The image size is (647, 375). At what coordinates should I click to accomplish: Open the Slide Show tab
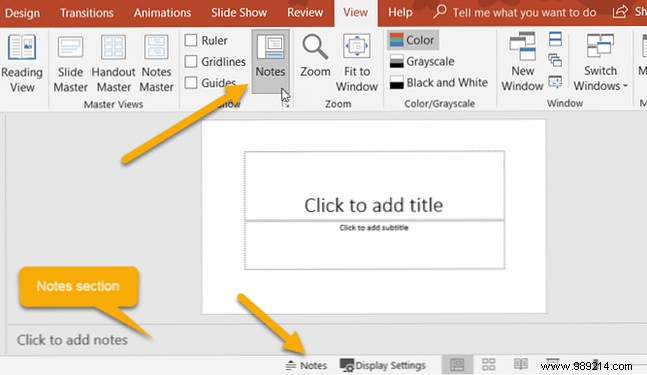(x=239, y=13)
